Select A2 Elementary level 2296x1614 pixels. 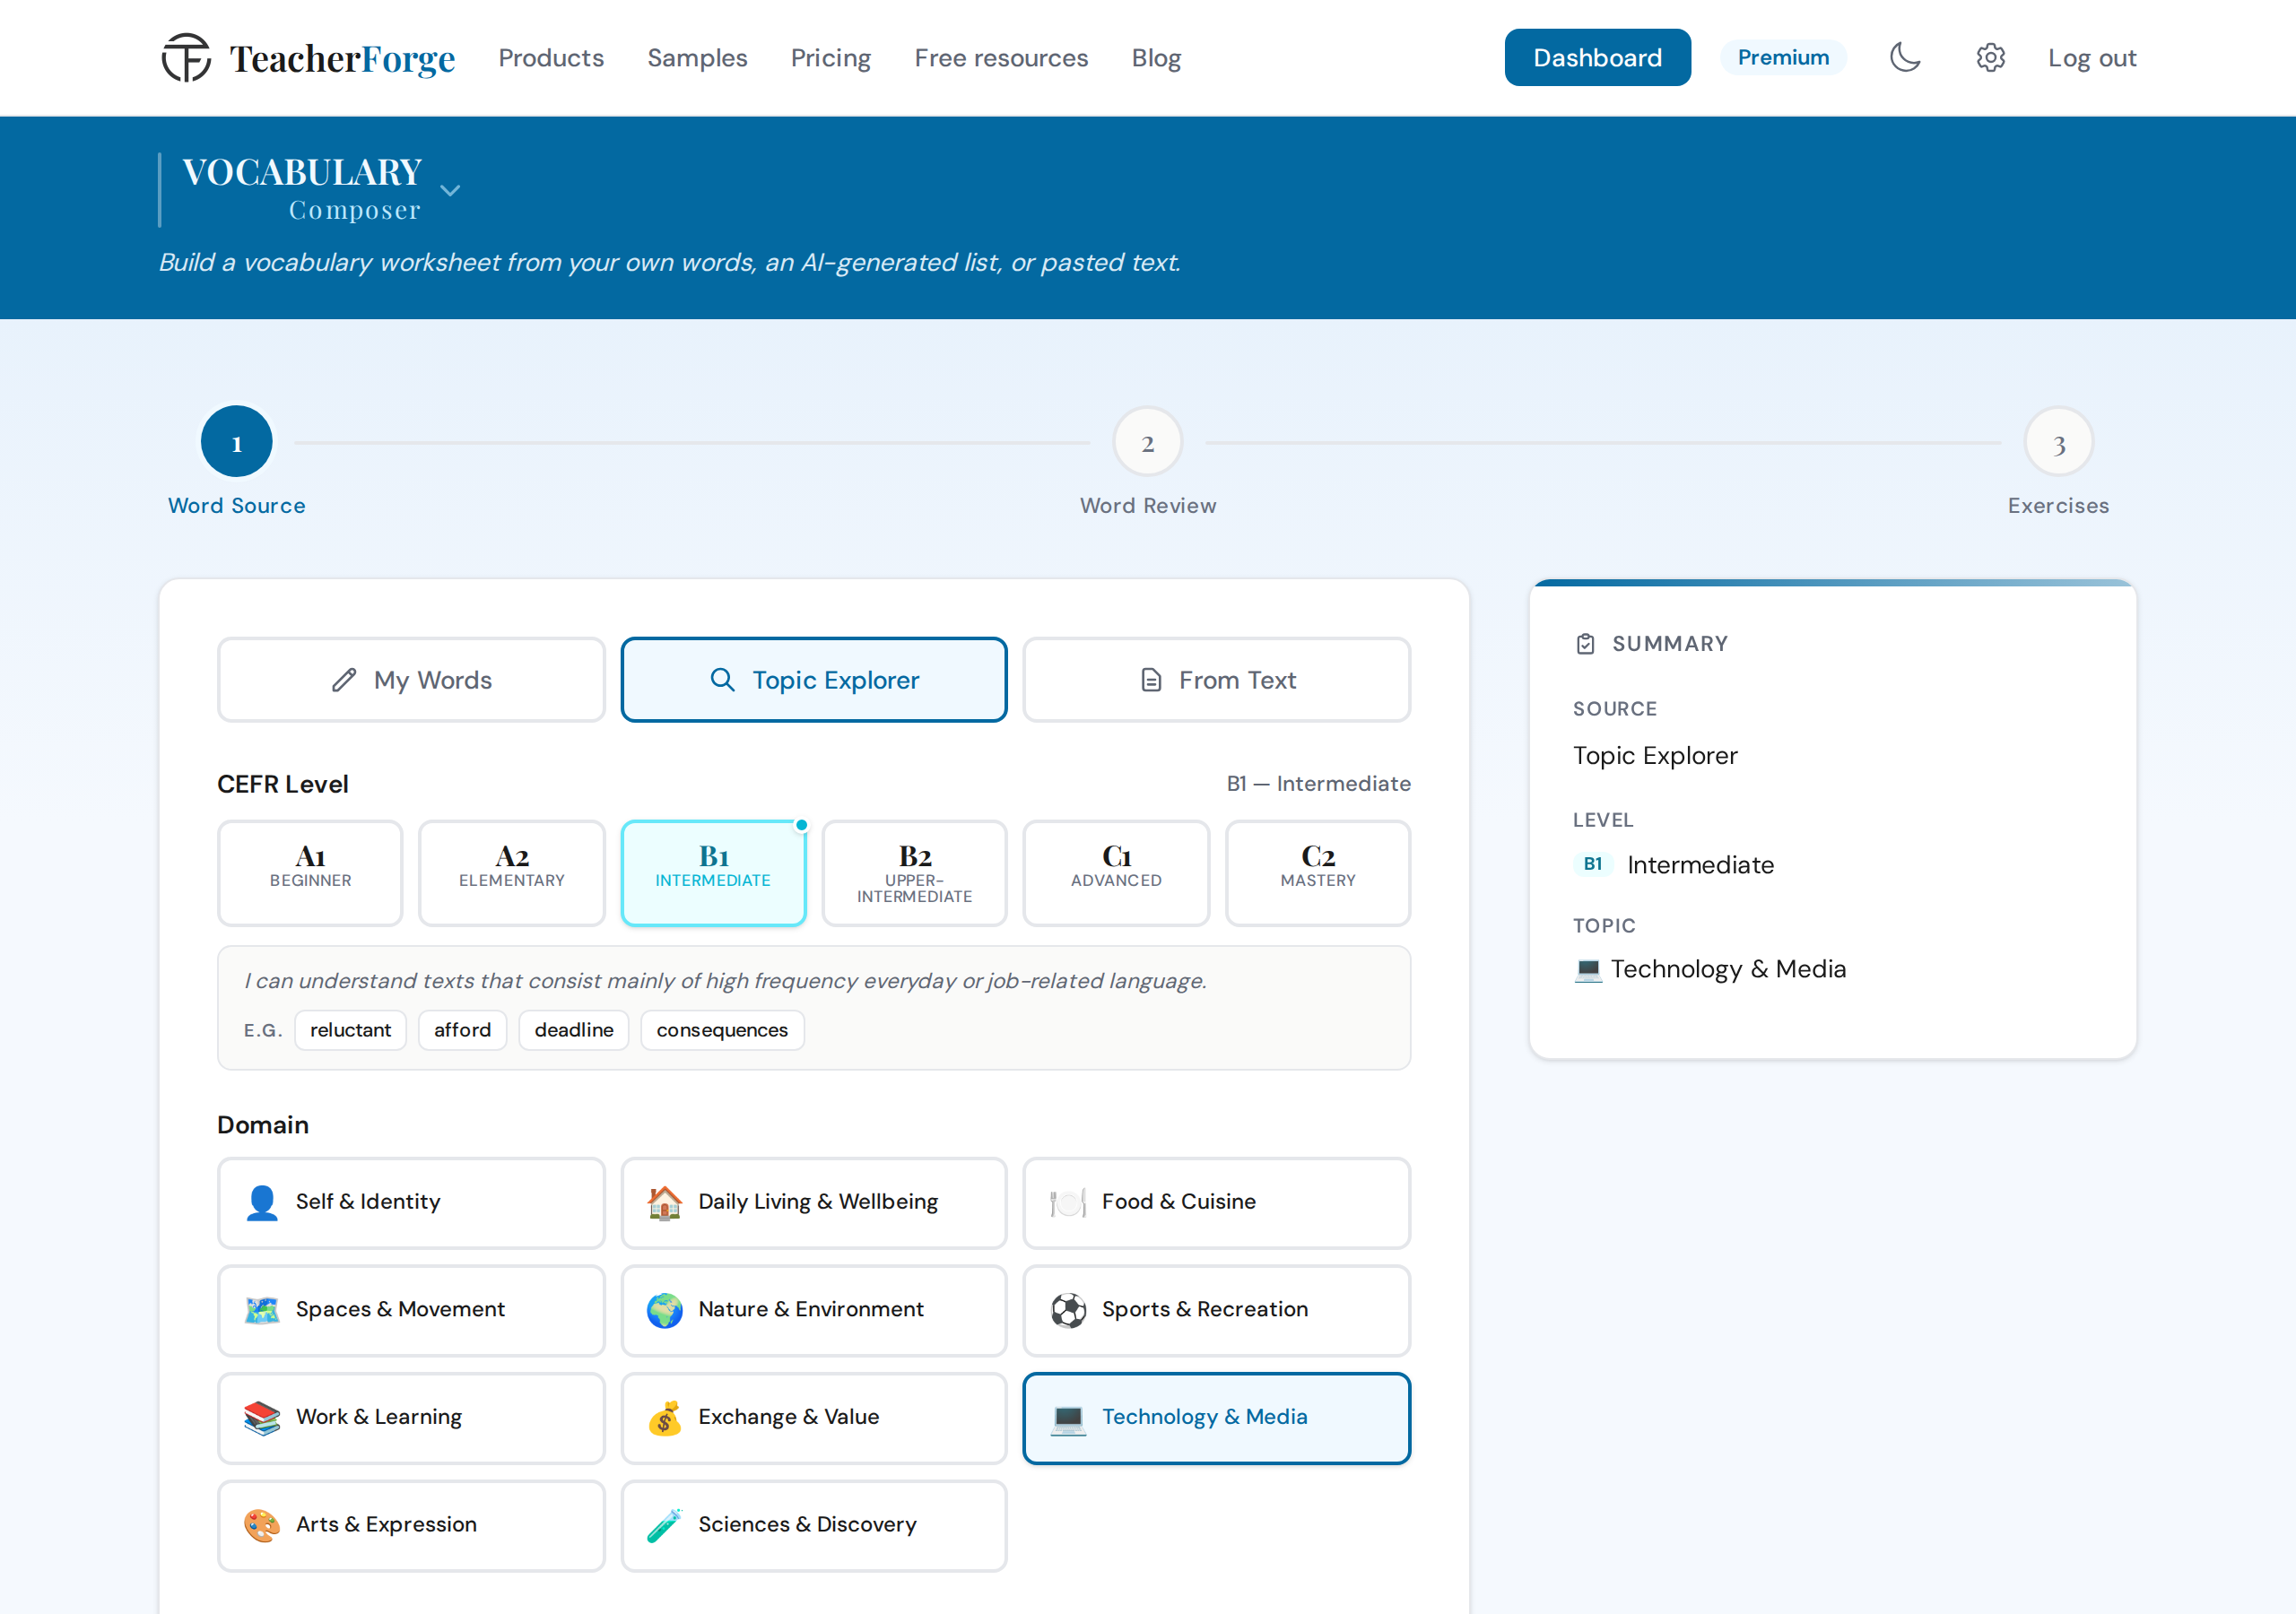coord(512,873)
